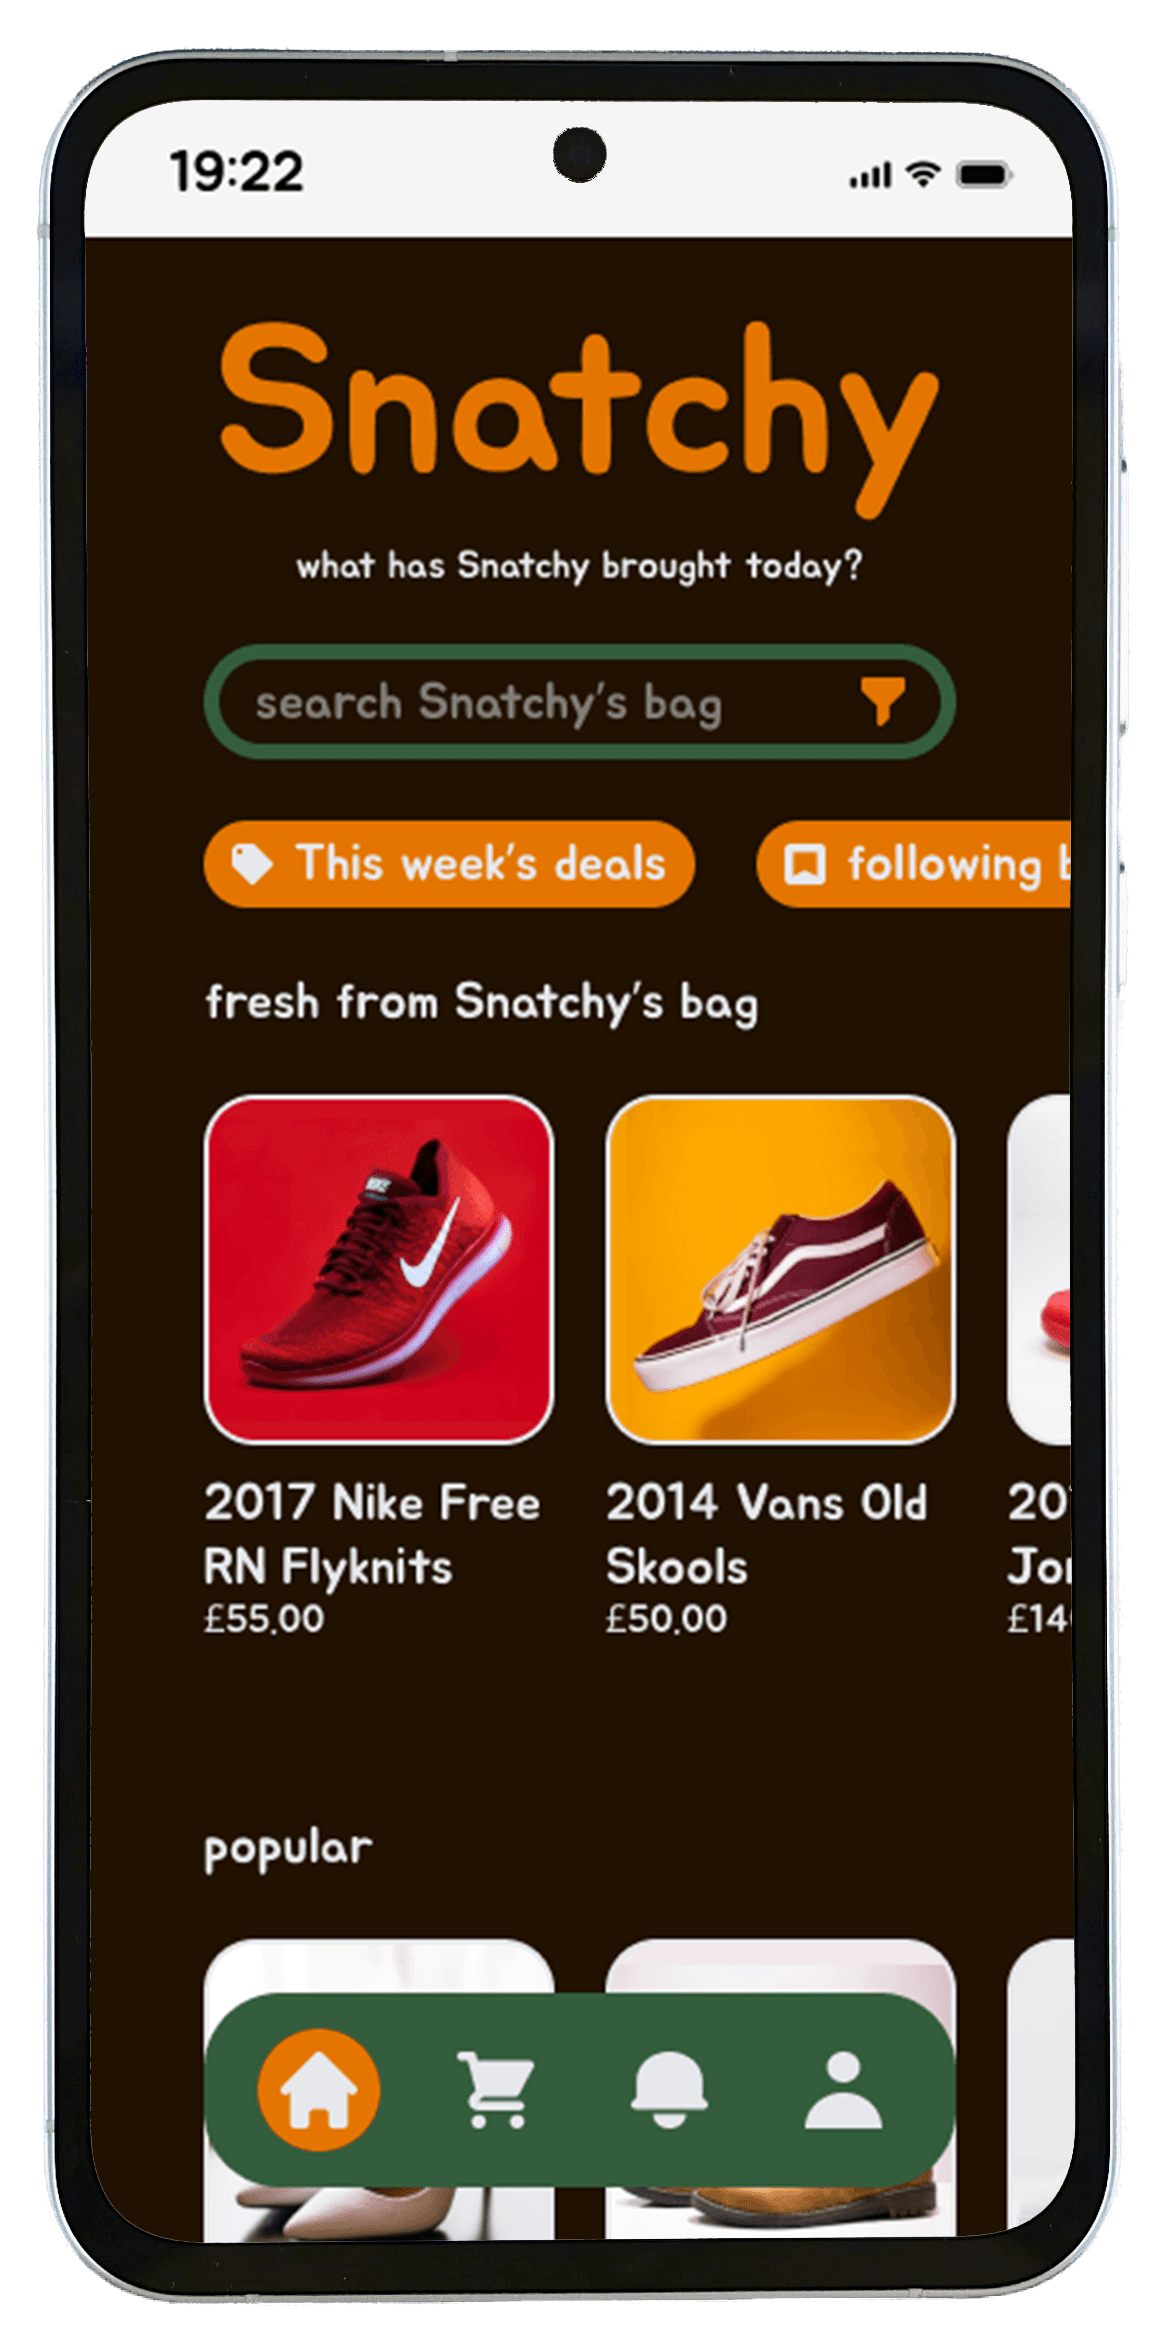Tap the 19:22 status bar clock
This screenshot has width=1170, height=2344.
click(237, 172)
